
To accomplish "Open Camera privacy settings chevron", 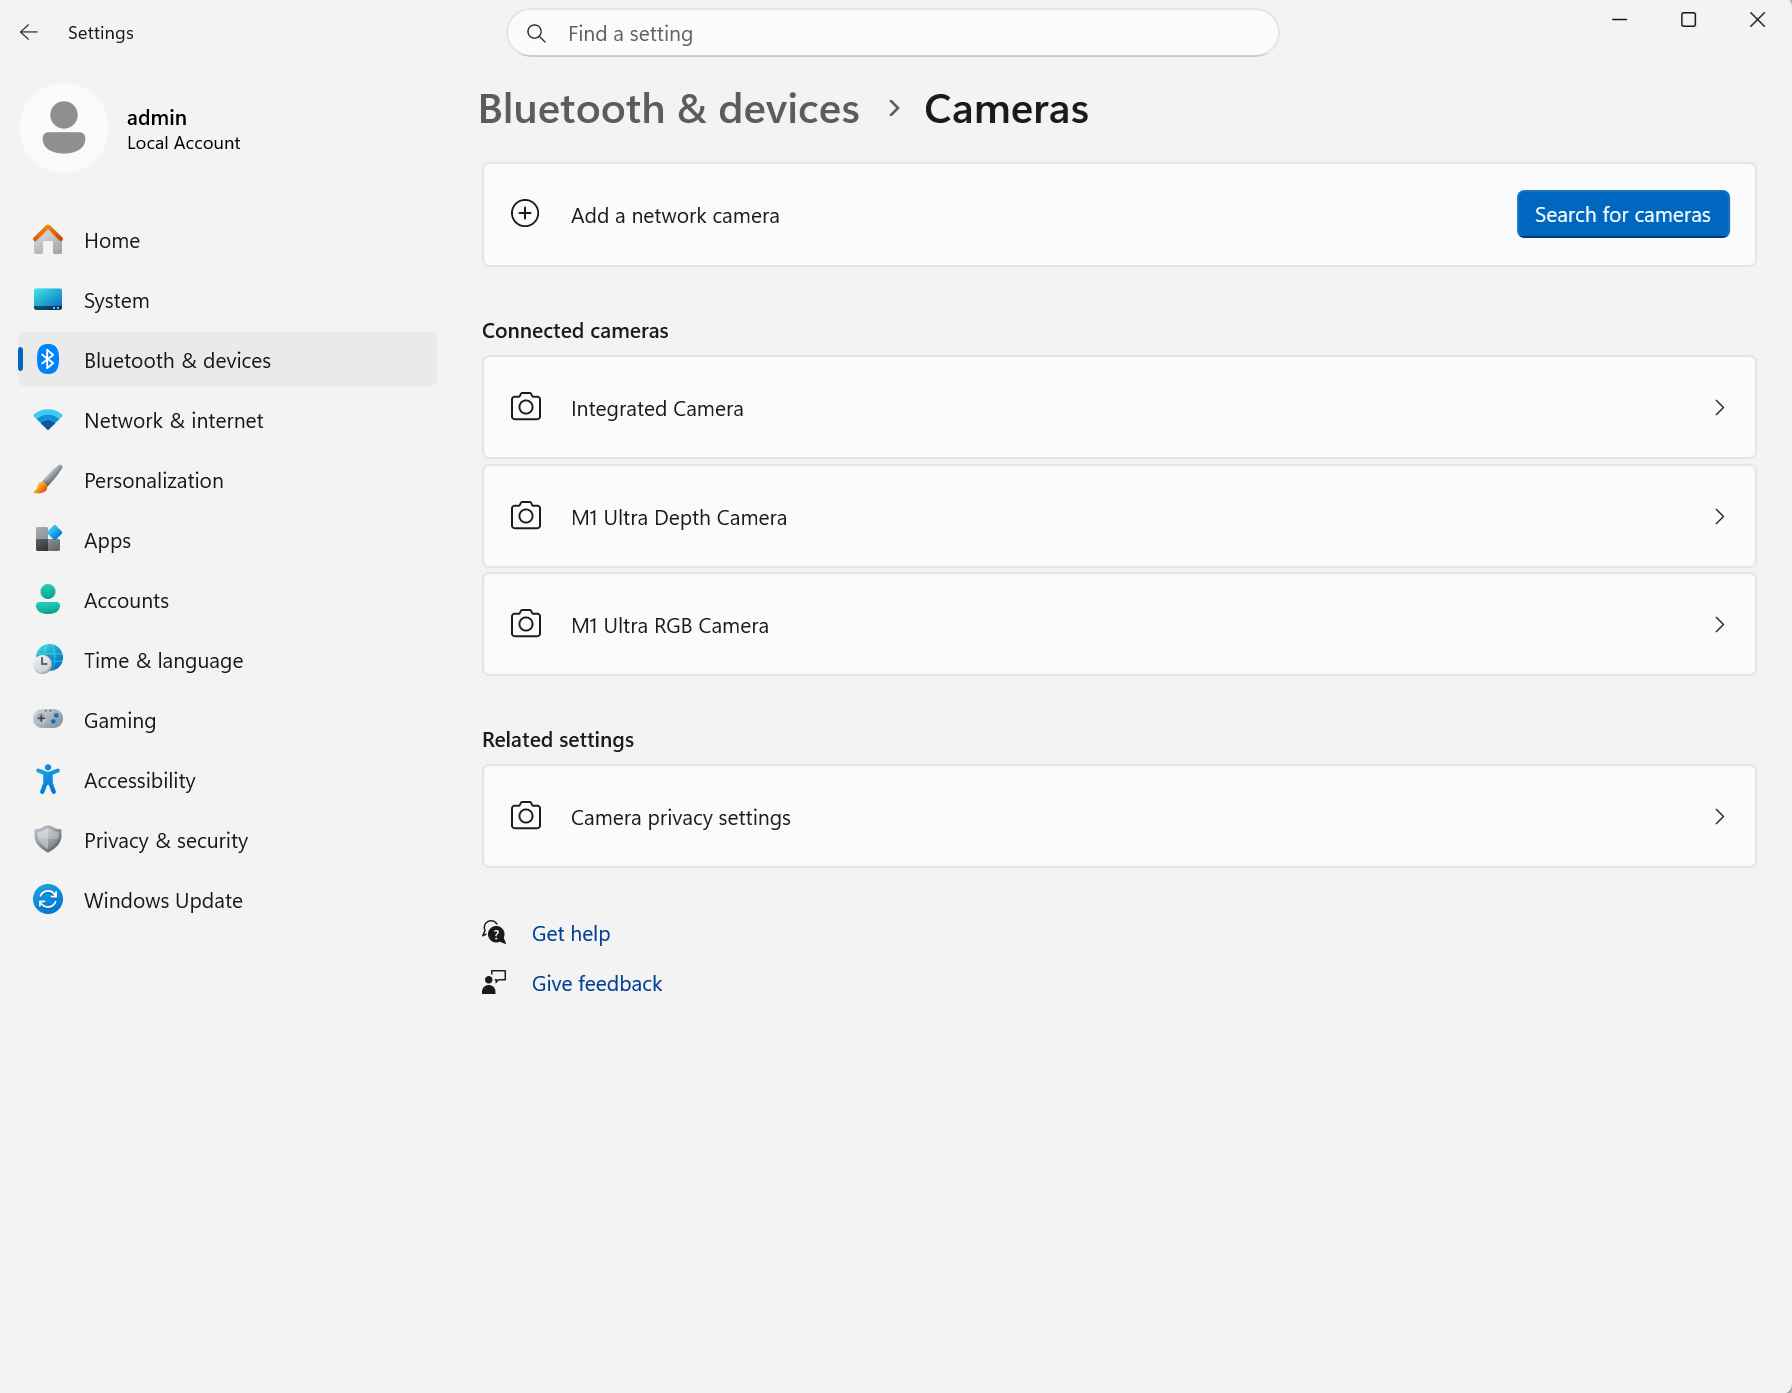I will click(x=1720, y=817).
